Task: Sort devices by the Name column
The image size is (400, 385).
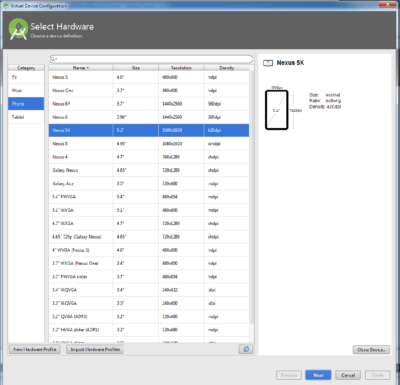Action: [x=81, y=68]
